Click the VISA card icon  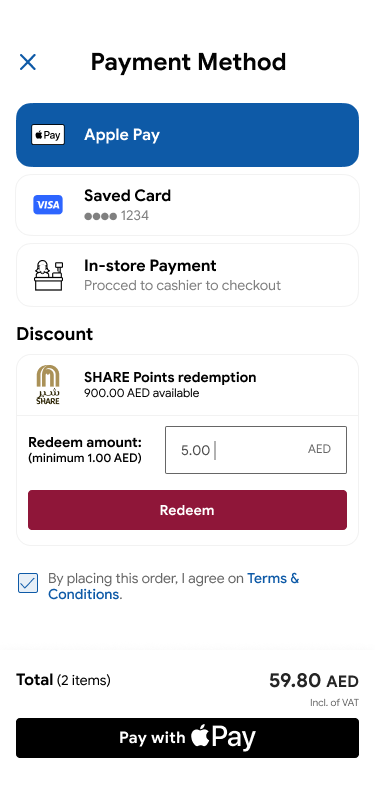48,205
